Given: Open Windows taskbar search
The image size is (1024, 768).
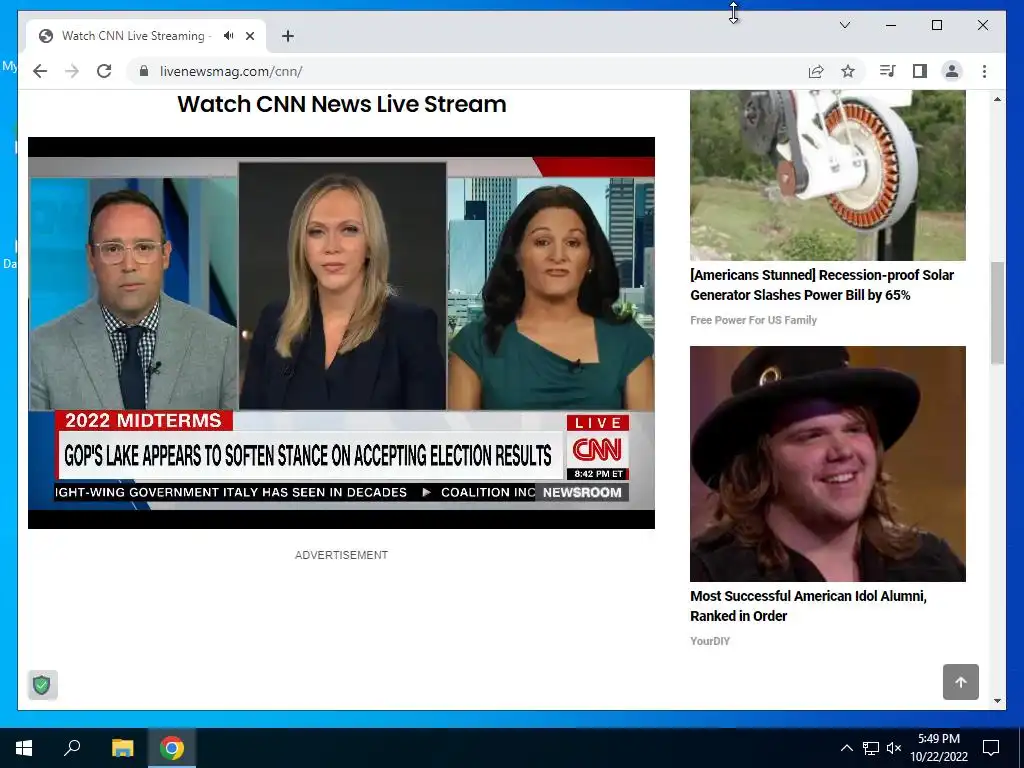Looking at the screenshot, I should (x=72, y=748).
